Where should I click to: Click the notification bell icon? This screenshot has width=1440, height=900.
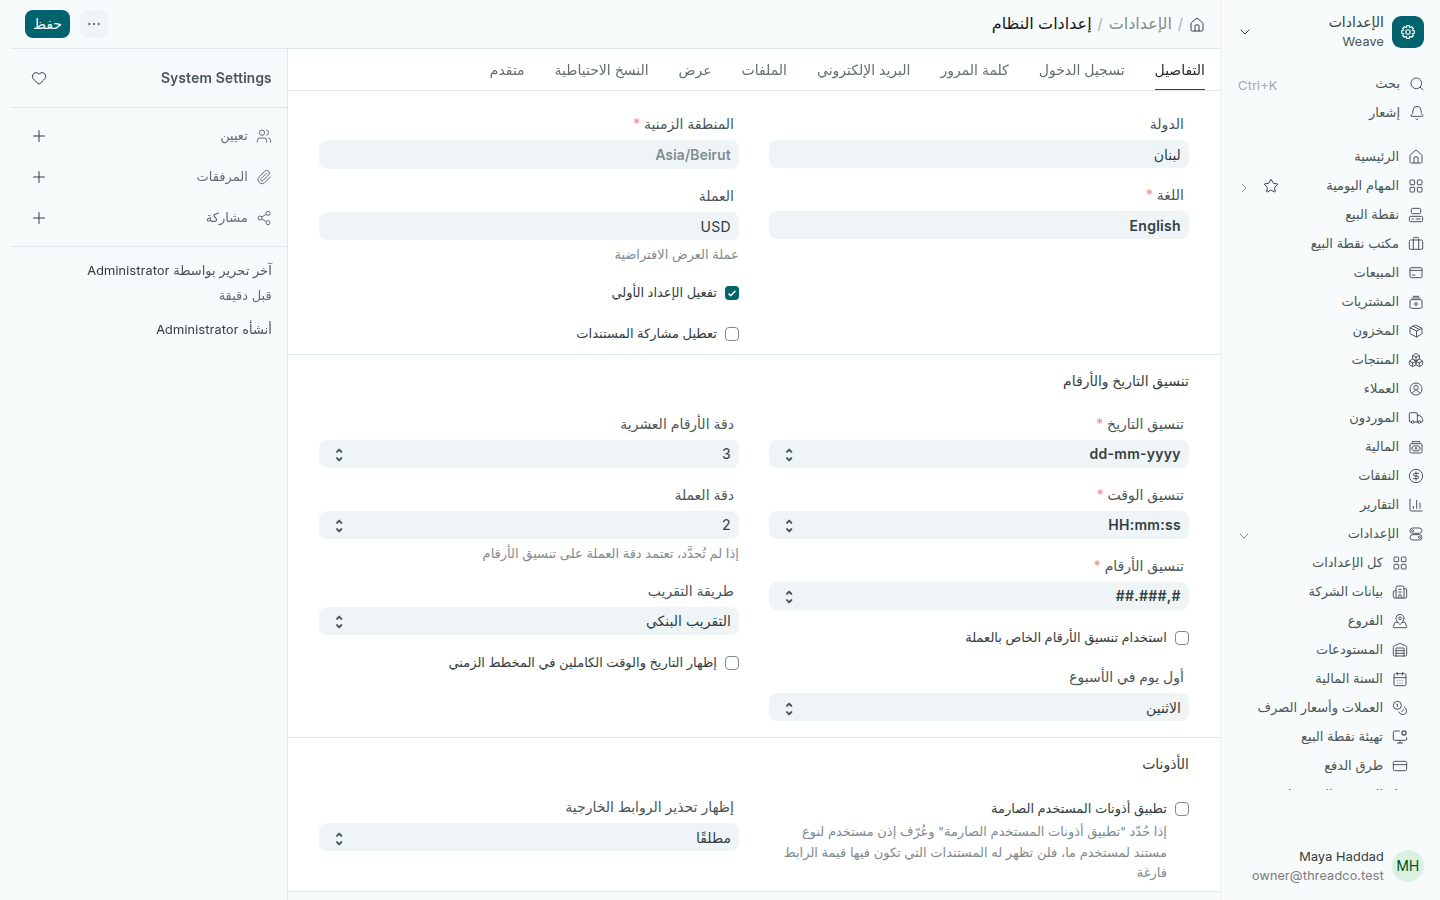pyautogui.click(x=1416, y=113)
